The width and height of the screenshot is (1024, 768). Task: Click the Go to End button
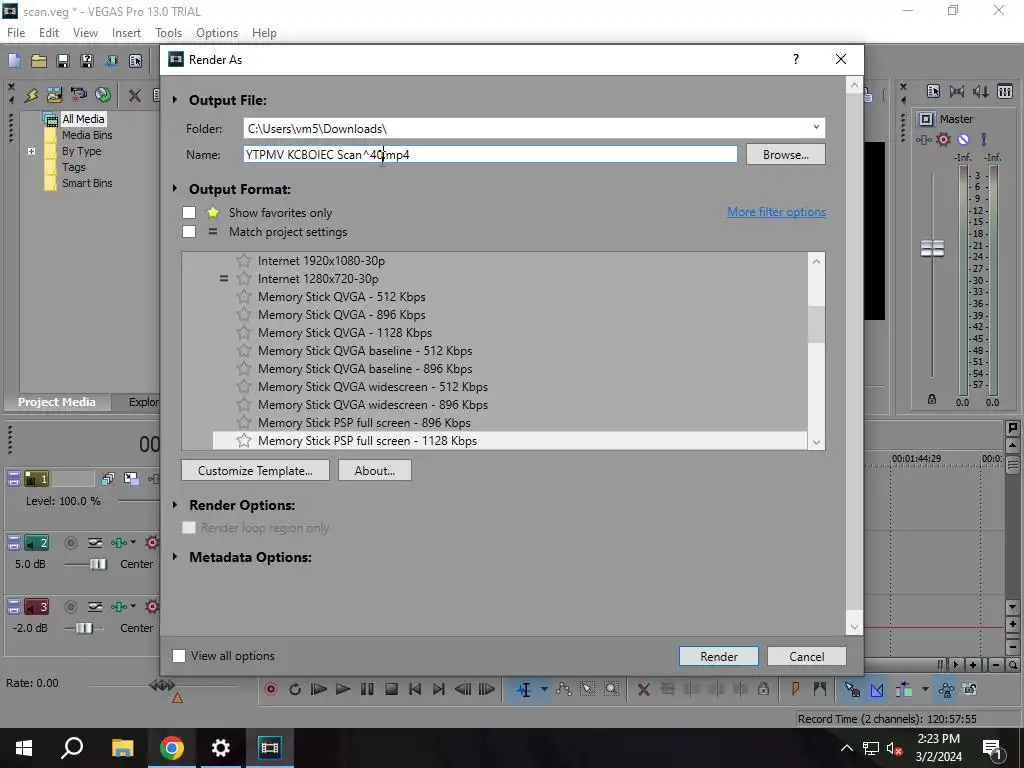(x=439, y=689)
